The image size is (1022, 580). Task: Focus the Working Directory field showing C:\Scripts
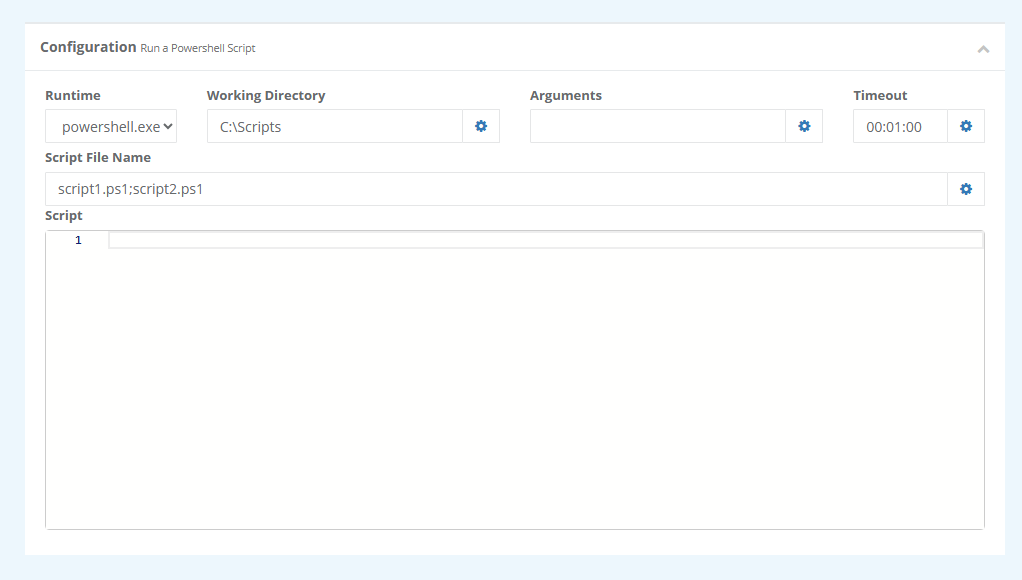coord(334,126)
